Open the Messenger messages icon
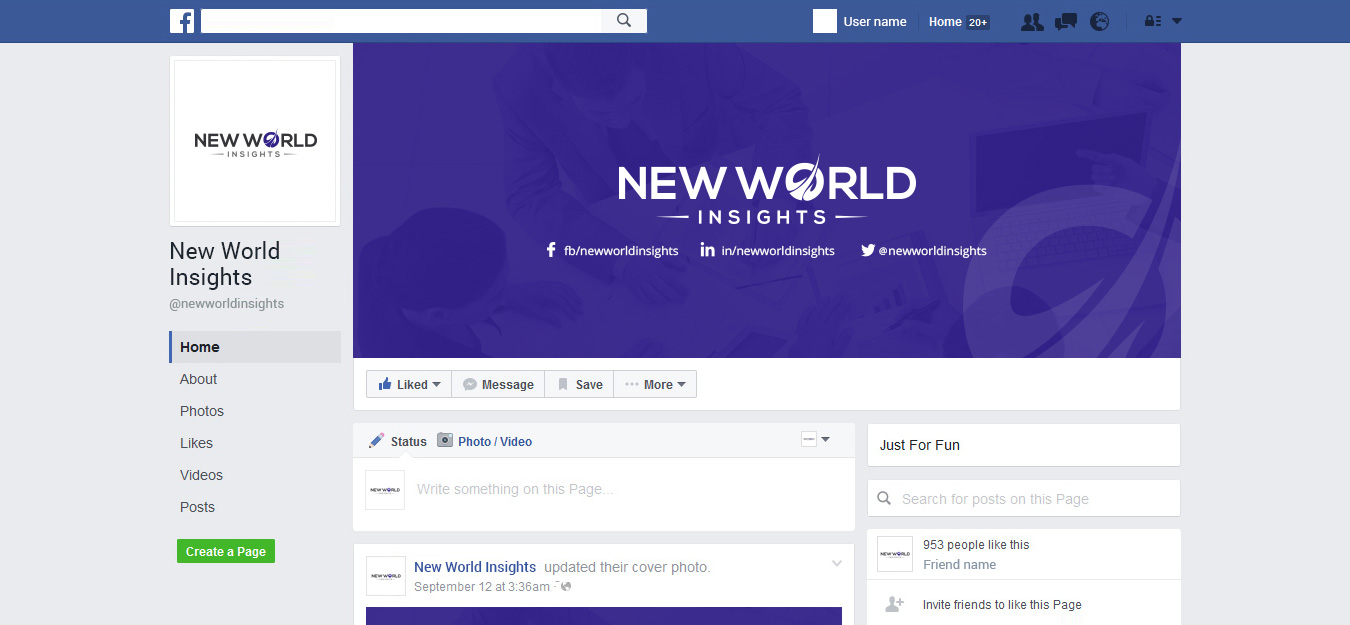The height and width of the screenshot is (625, 1350). click(x=1065, y=21)
